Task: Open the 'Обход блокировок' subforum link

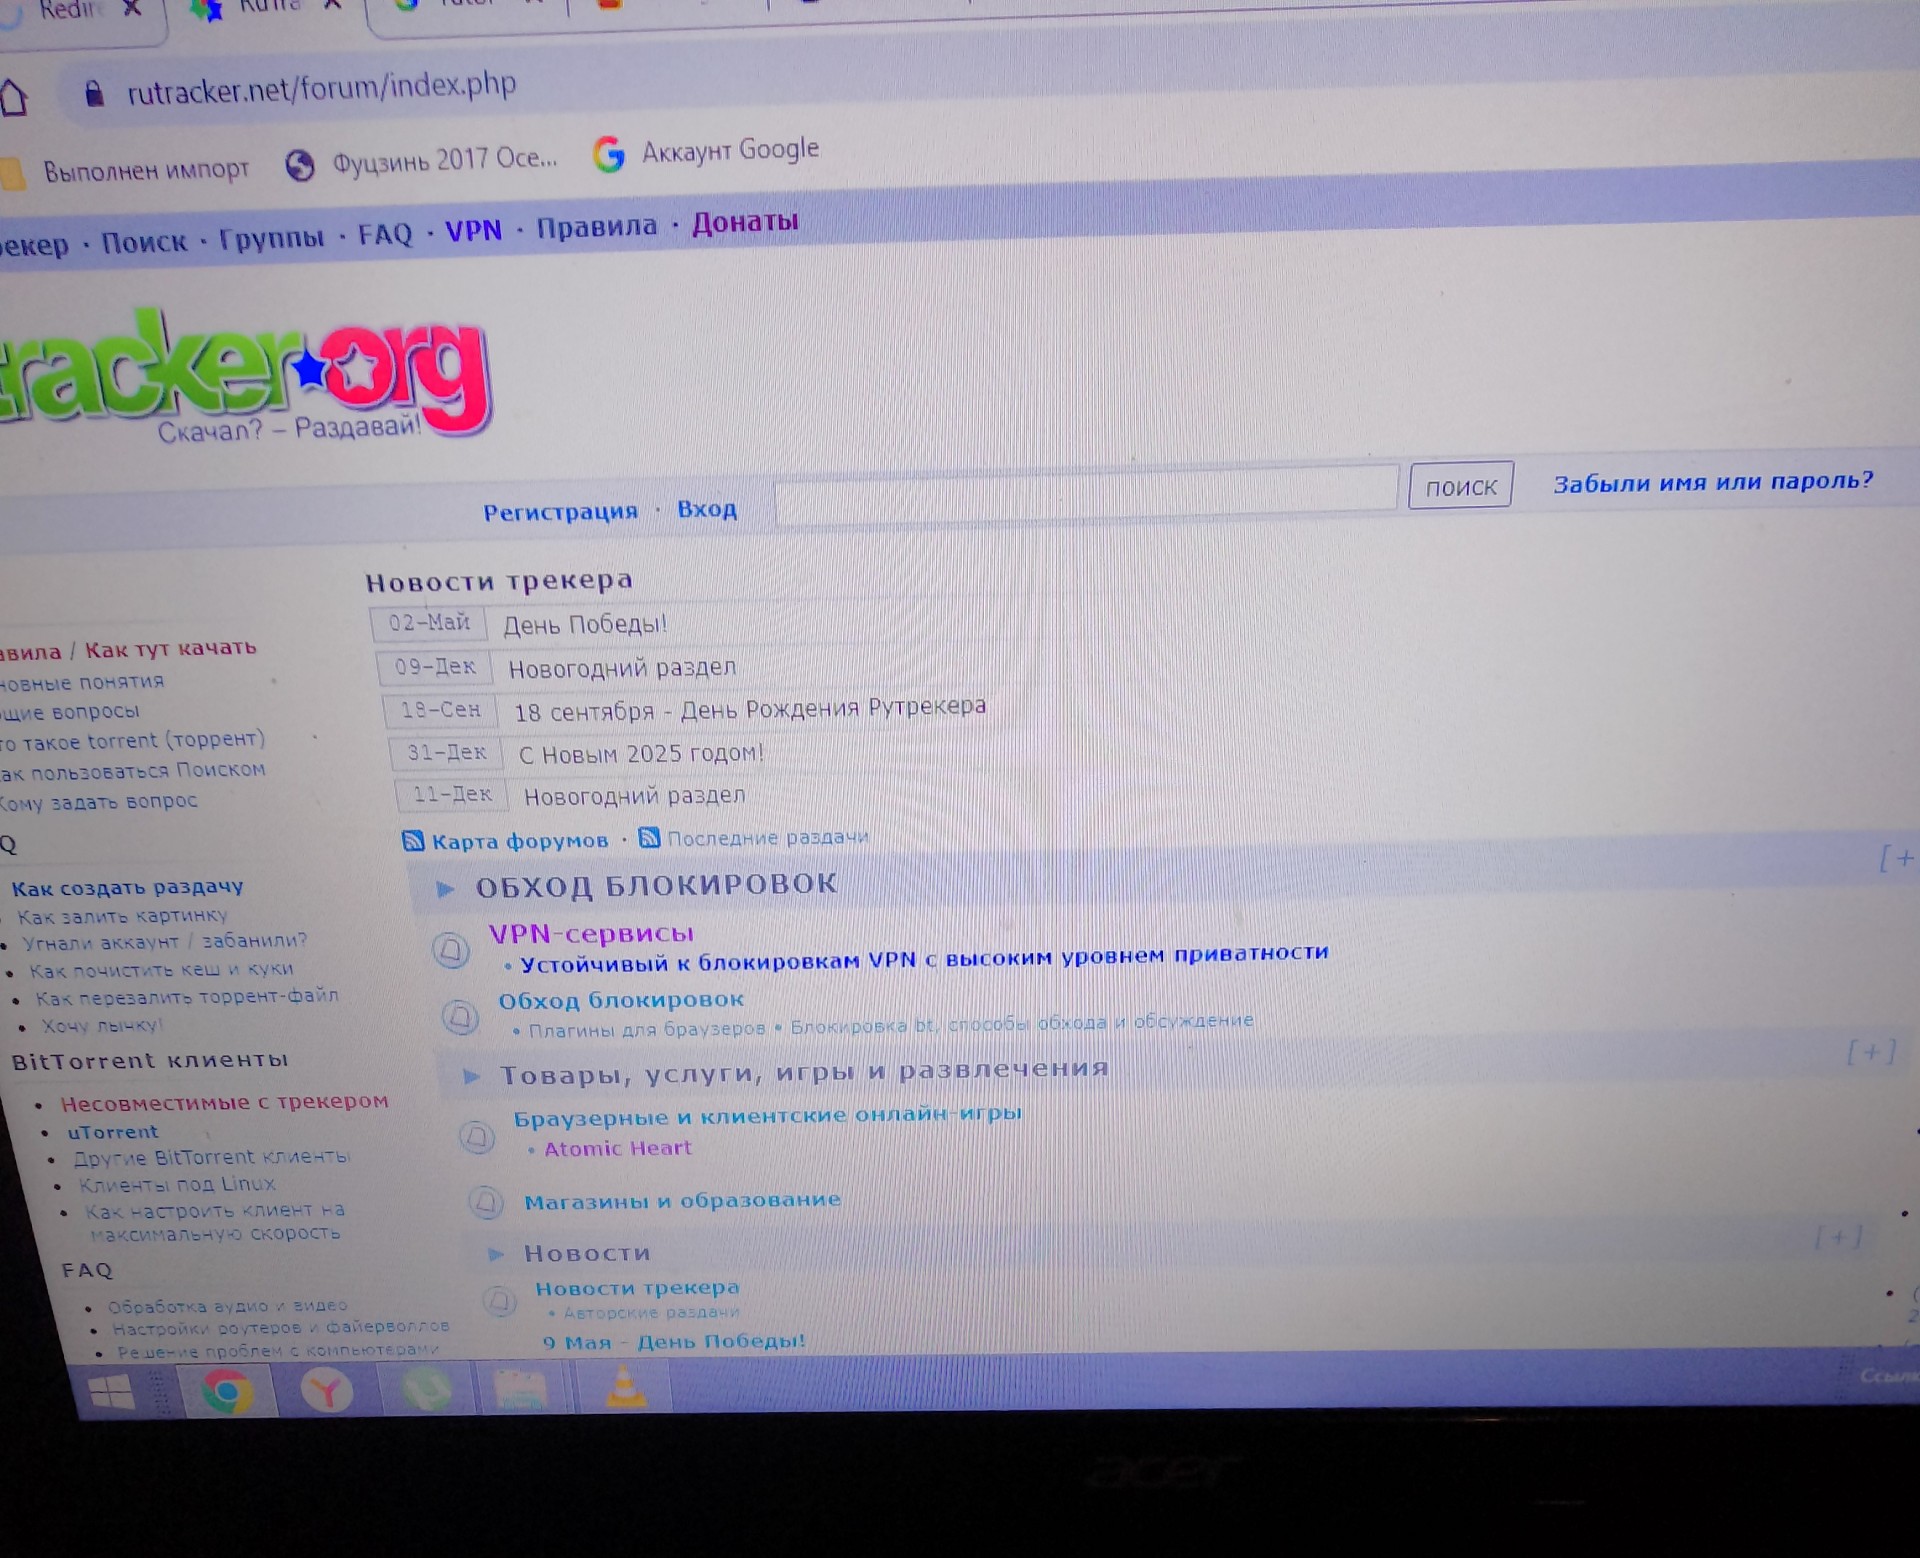Action: point(621,1000)
